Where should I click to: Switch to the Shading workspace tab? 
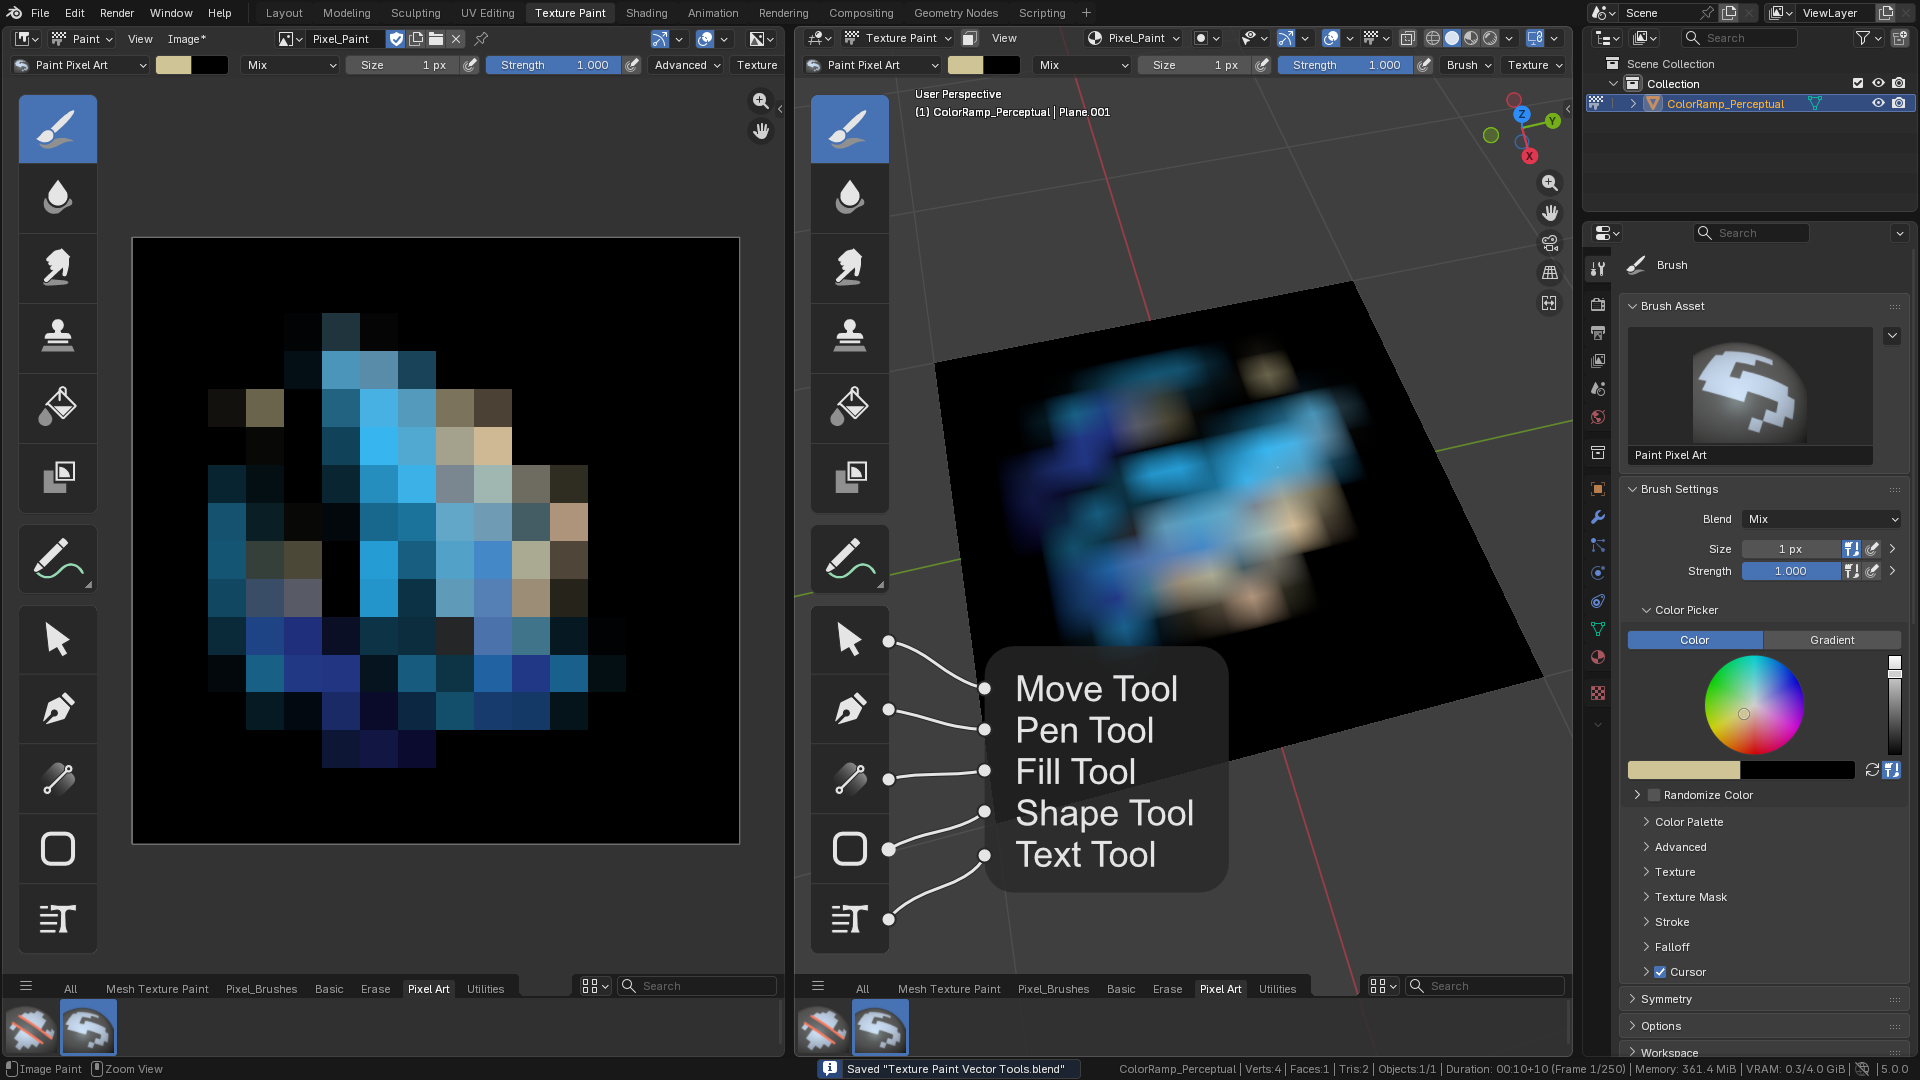pyautogui.click(x=646, y=13)
